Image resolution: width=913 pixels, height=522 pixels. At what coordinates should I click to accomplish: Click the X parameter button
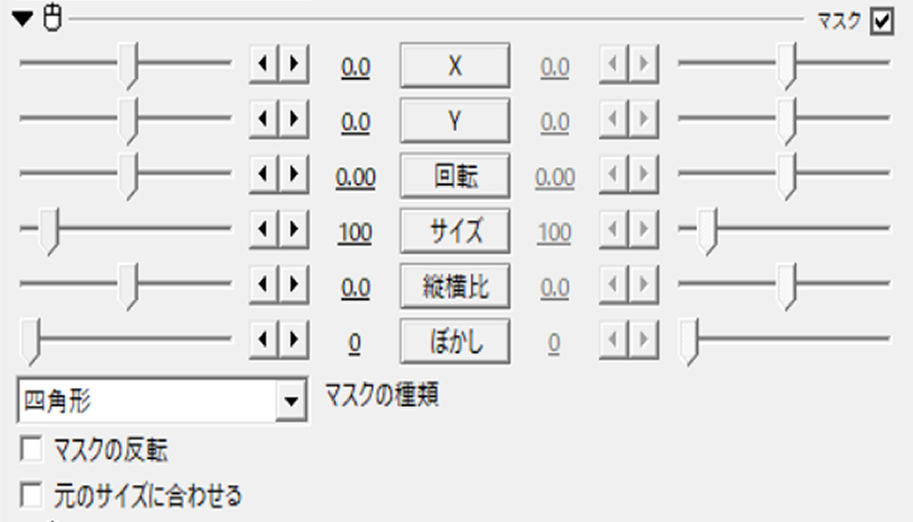click(x=455, y=65)
